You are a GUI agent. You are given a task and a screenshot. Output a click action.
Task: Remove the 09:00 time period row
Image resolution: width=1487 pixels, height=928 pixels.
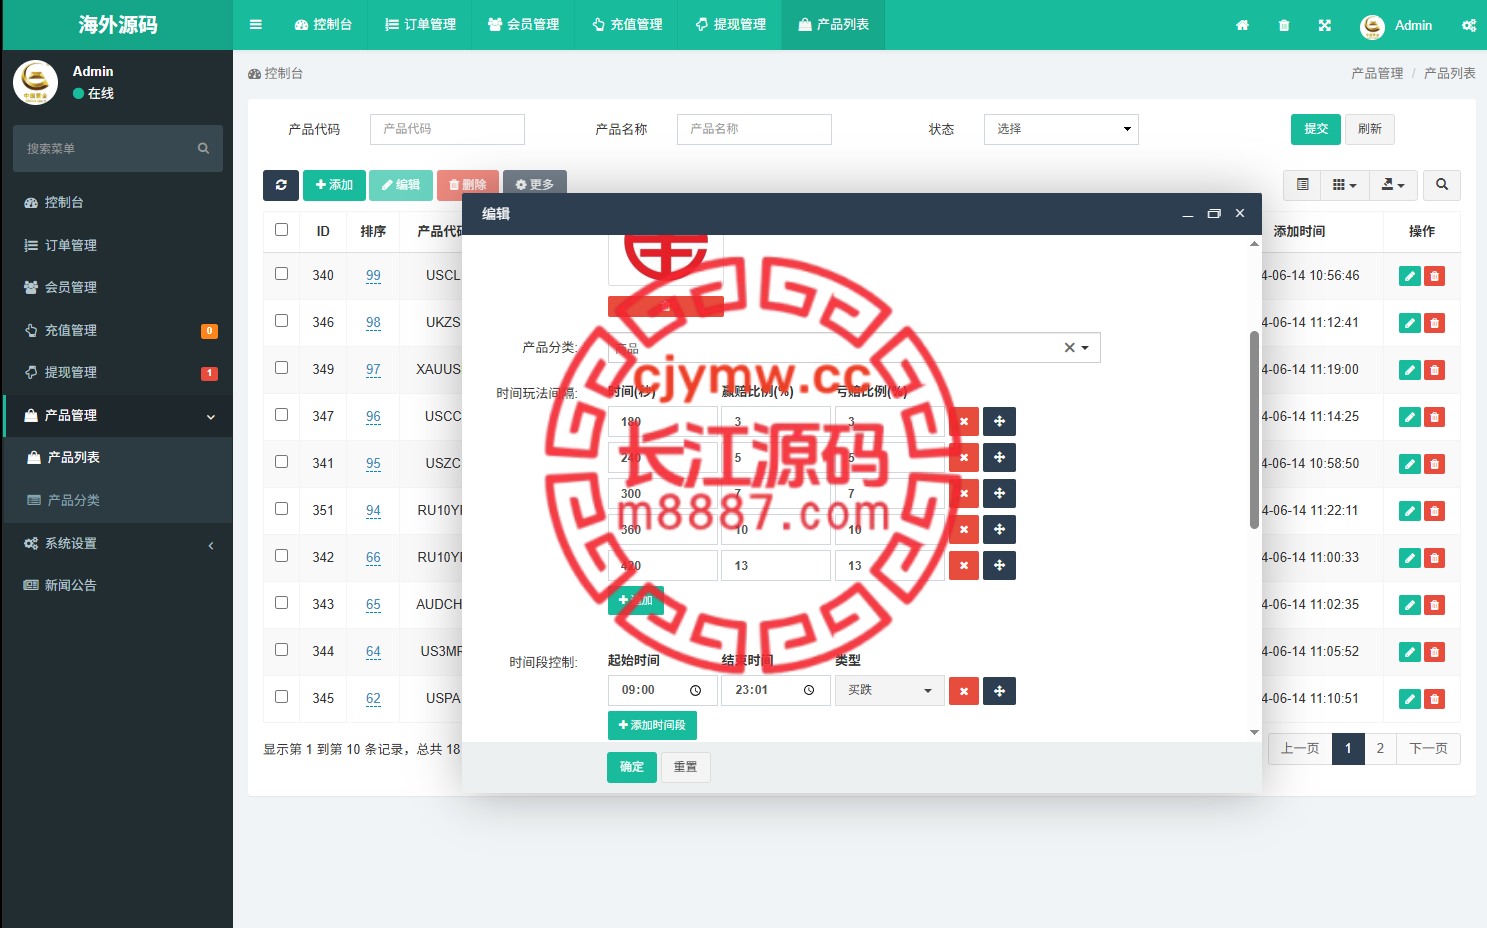pyautogui.click(x=964, y=691)
